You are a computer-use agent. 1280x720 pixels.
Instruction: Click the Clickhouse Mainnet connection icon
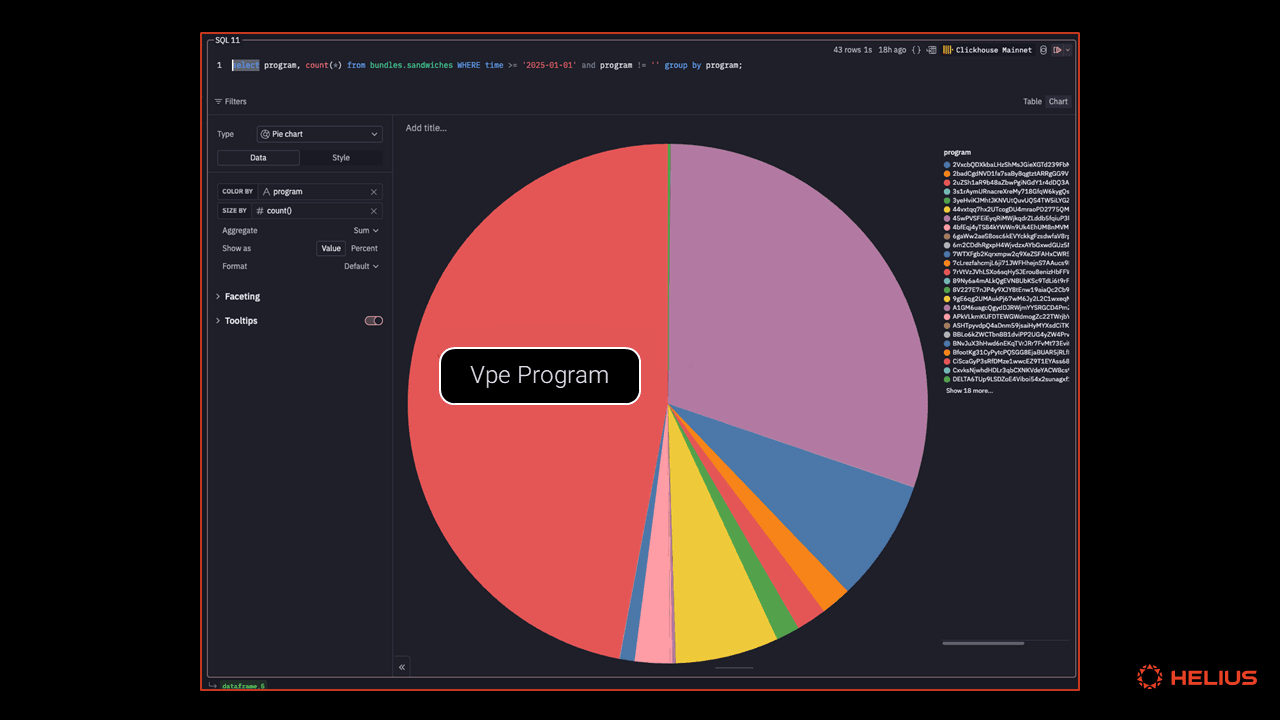tap(947, 50)
